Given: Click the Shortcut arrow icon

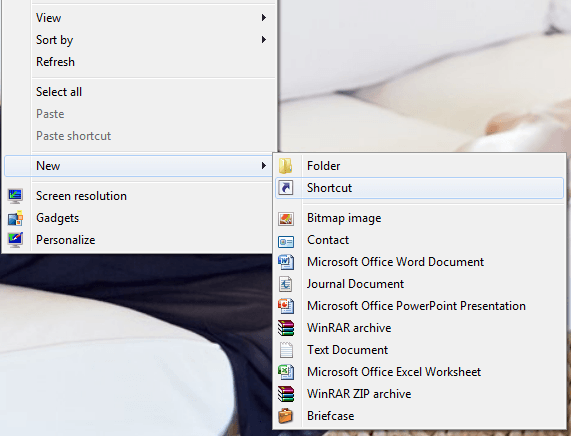Looking at the screenshot, I should 286,188.
